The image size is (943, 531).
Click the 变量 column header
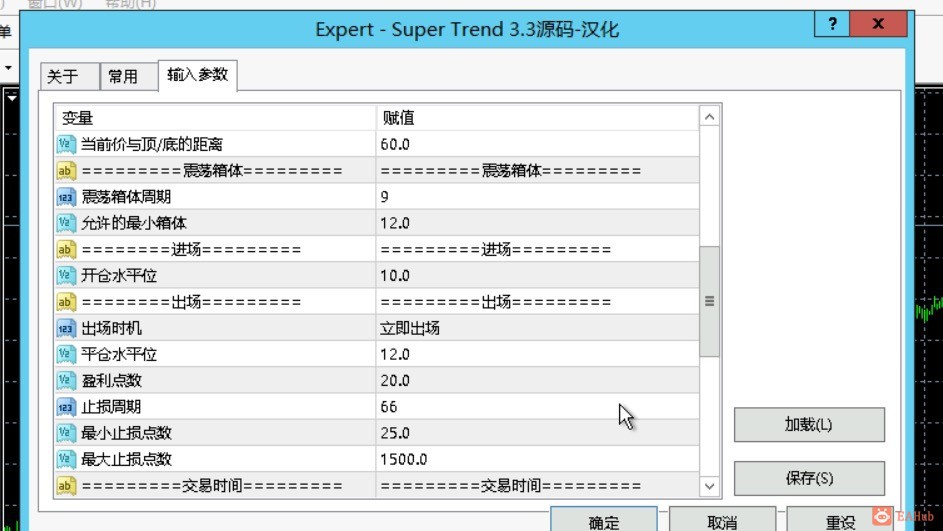pos(215,118)
